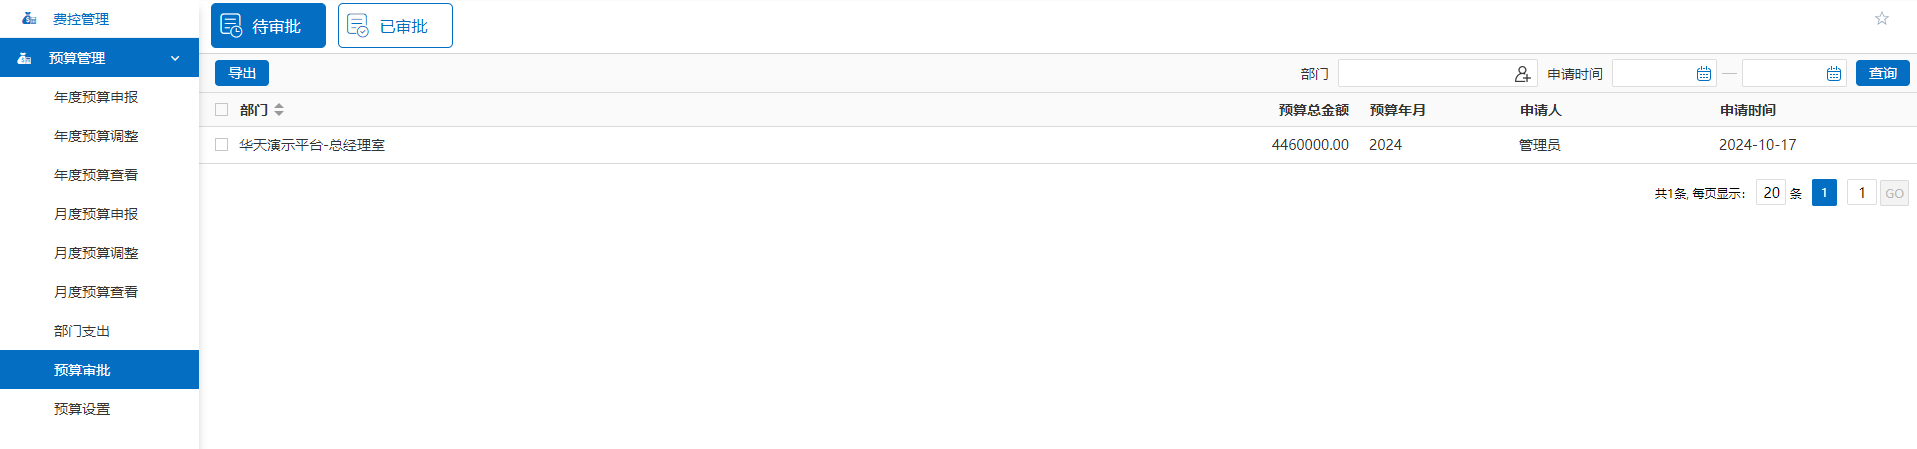Image resolution: width=1917 pixels, height=449 pixels.
Task: Collapse the 预算管理 menu chevron
Action: click(x=175, y=58)
